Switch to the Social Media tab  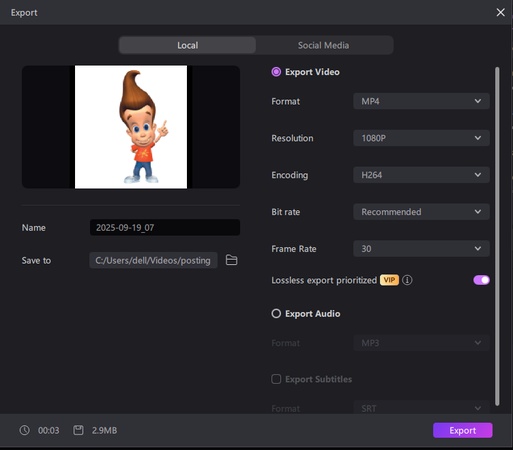[x=324, y=45]
